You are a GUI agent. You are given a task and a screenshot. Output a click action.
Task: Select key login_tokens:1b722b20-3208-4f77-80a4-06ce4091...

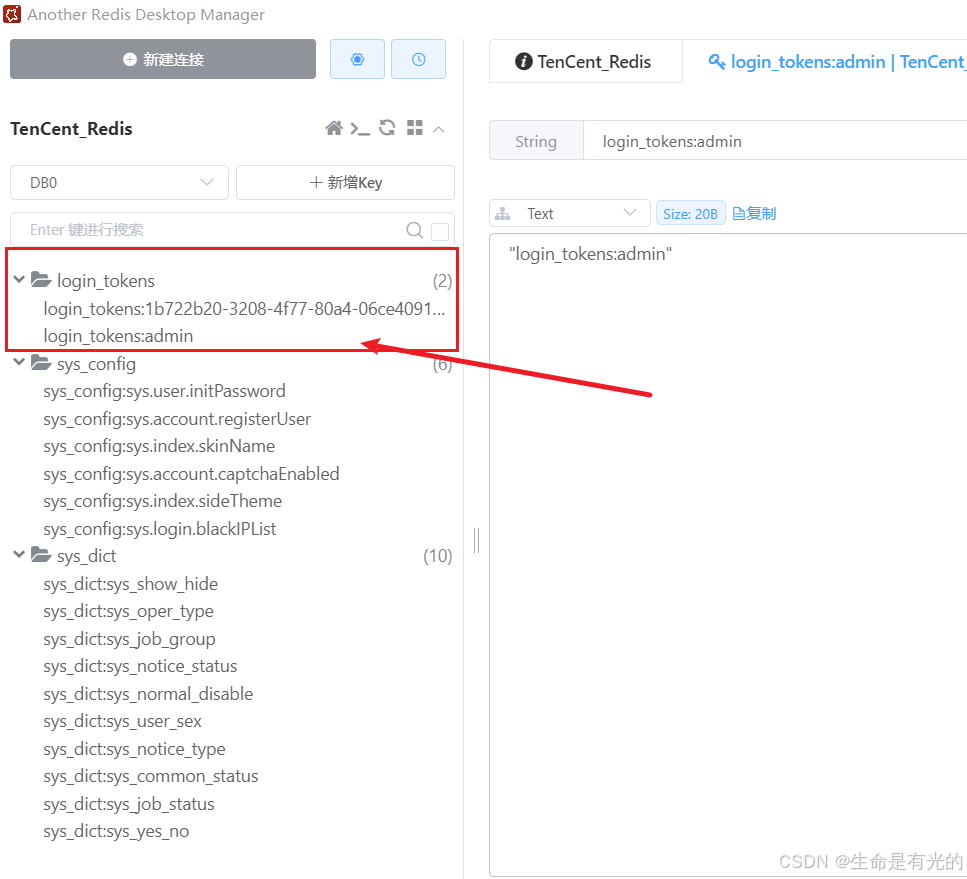[244, 308]
